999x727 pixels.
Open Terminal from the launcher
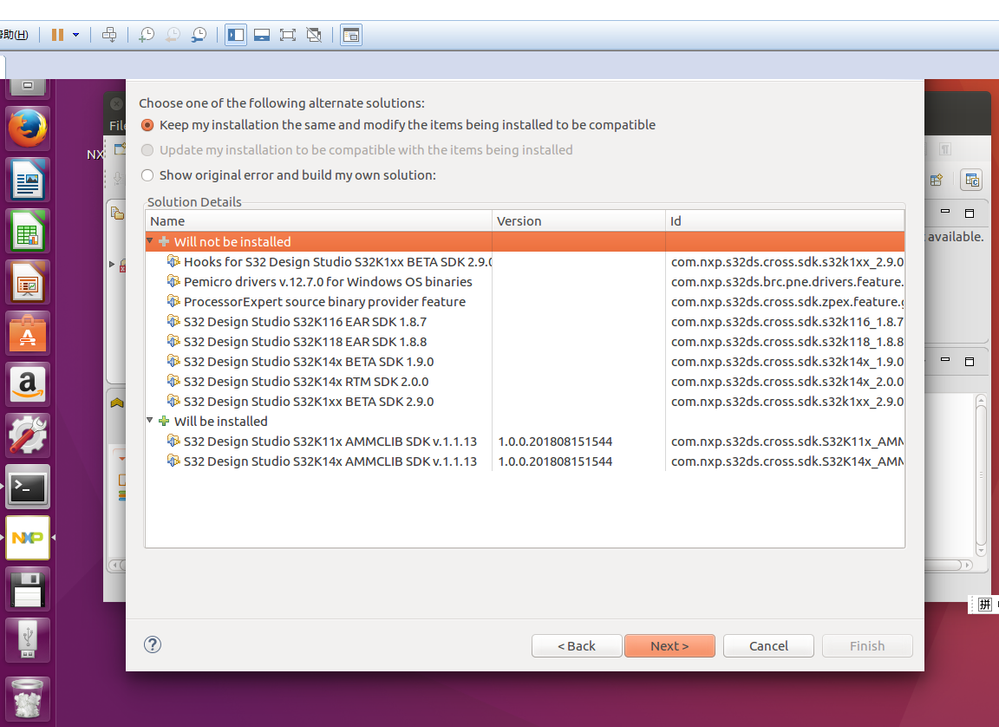pyautogui.click(x=27, y=487)
